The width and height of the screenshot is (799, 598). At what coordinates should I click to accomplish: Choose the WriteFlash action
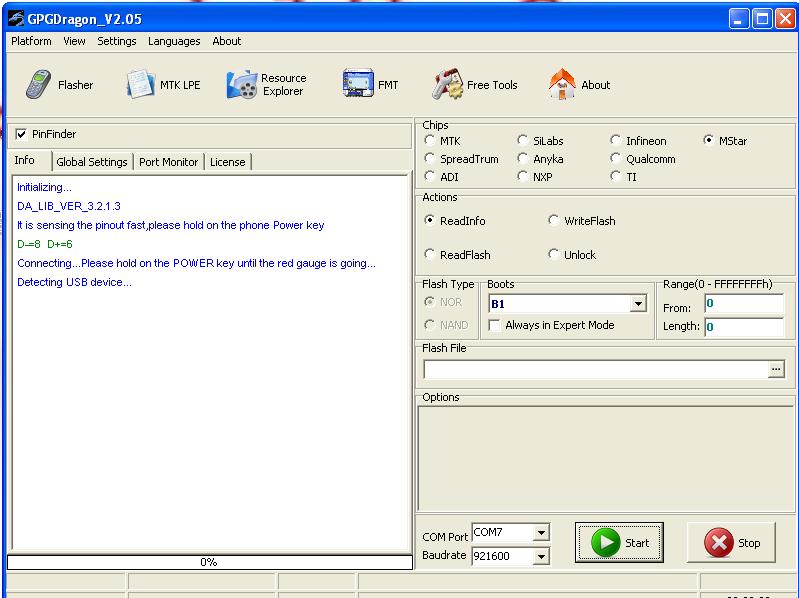553,220
